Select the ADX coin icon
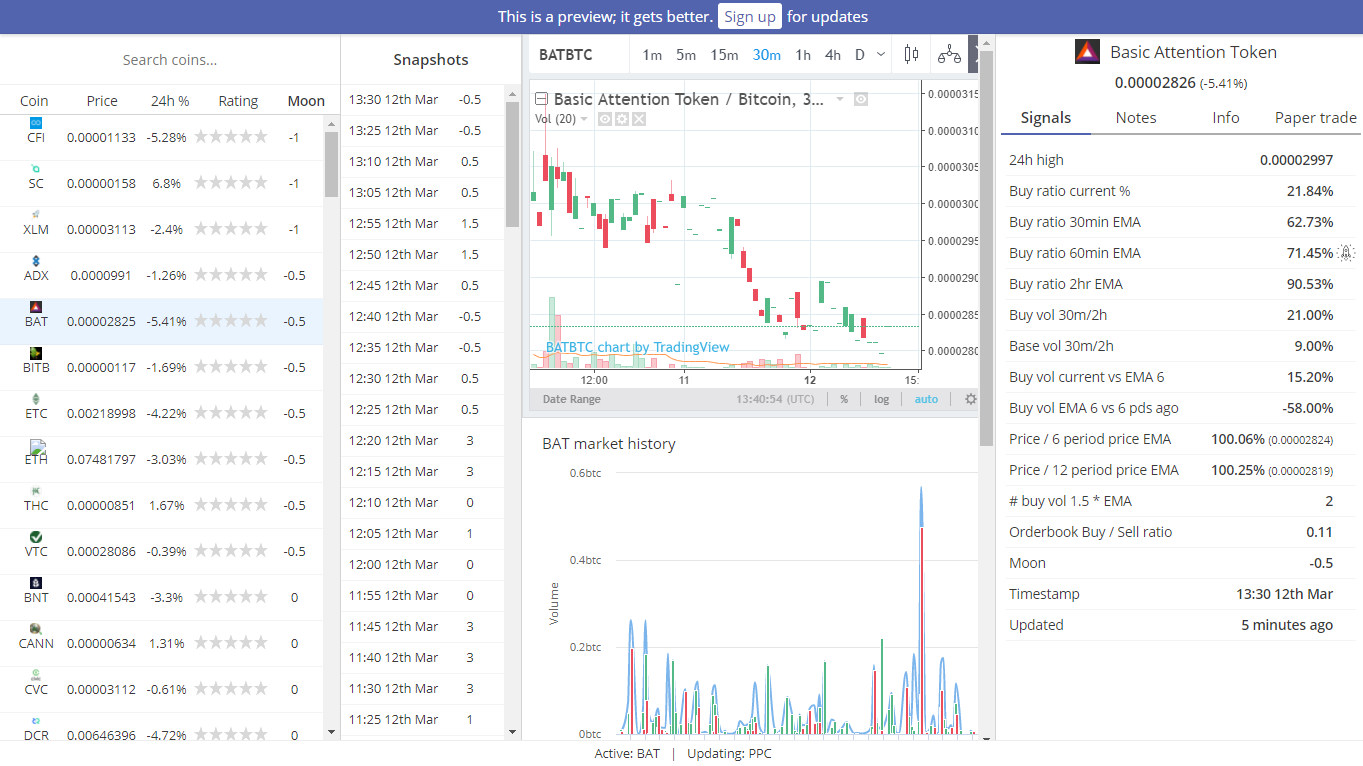Screen dimensions: 1363x766 click(x=36, y=260)
